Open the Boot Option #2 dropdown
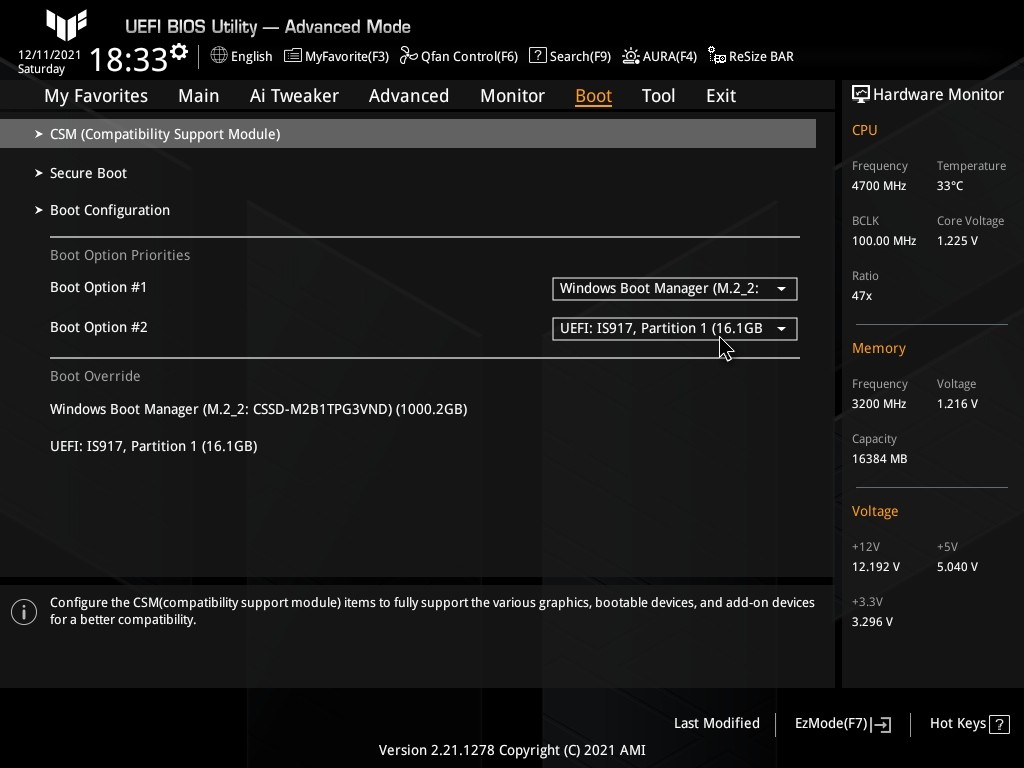Screen dimensions: 1024x768 674,328
